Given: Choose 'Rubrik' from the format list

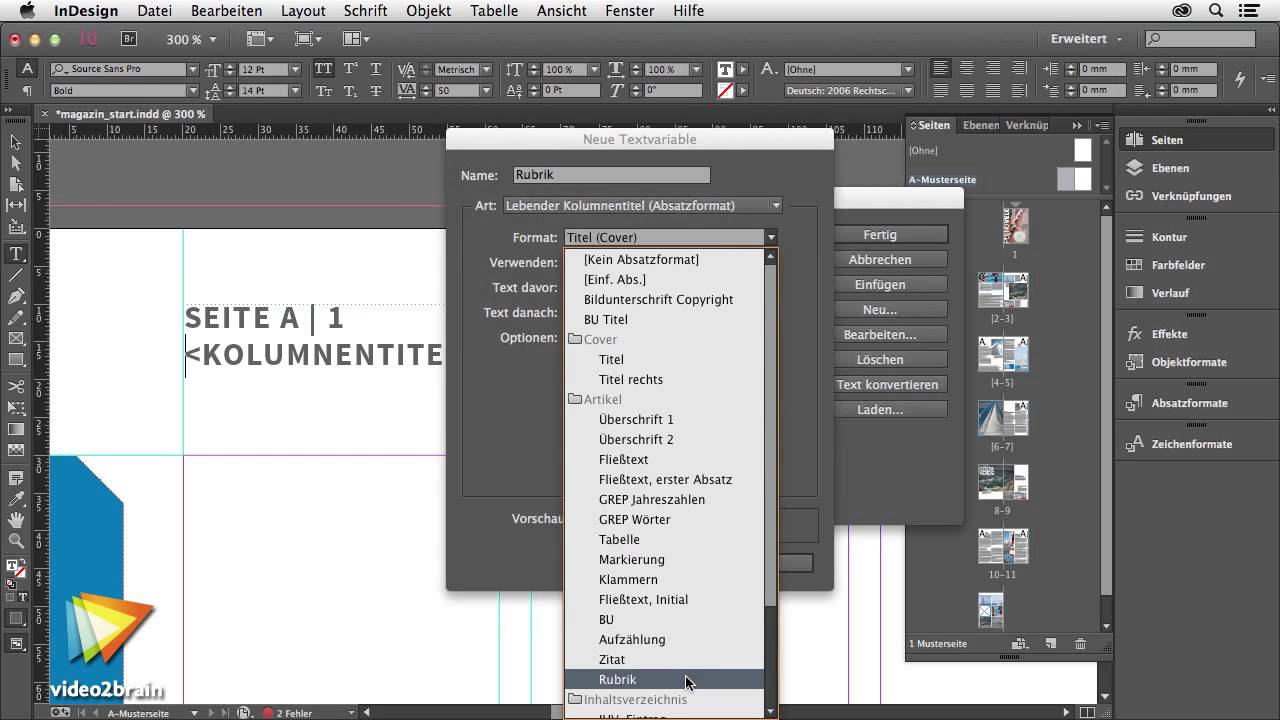Looking at the screenshot, I should click(617, 680).
